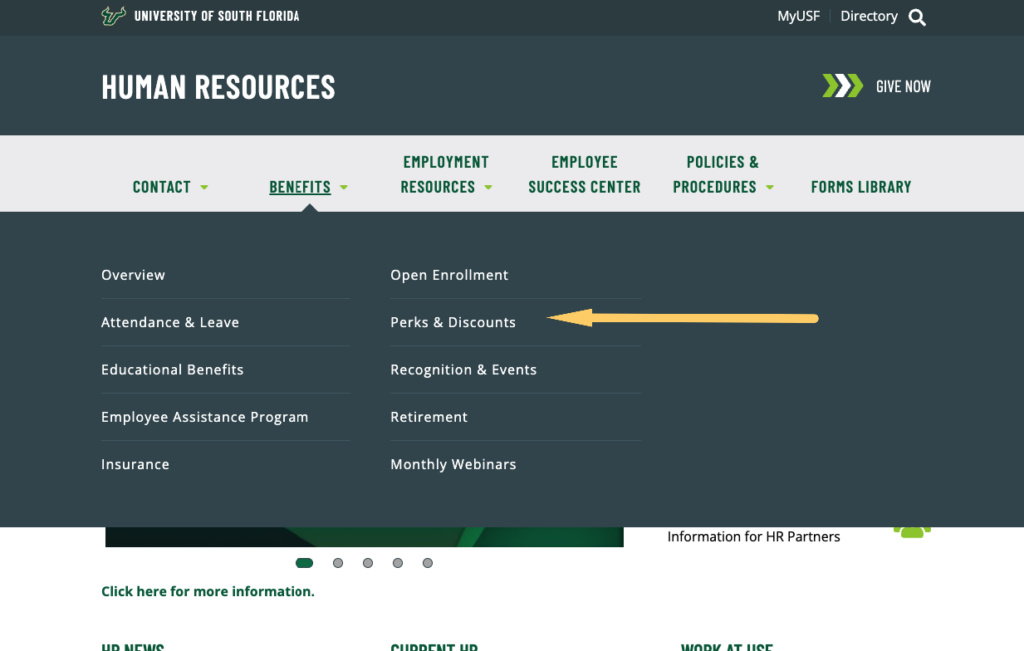The width and height of the screenshot is (1024, 651).
Task: Open the Directory link
Action: pyautogui.click(x=868, y=16)
